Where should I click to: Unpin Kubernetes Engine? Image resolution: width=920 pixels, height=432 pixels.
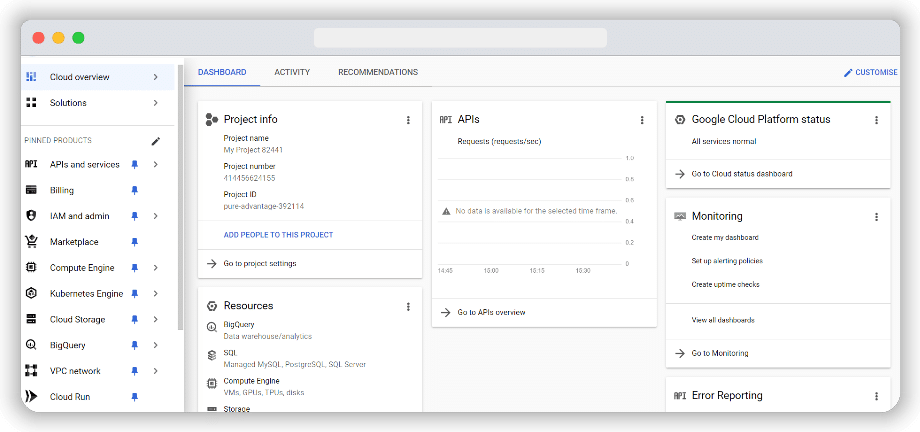134,294
